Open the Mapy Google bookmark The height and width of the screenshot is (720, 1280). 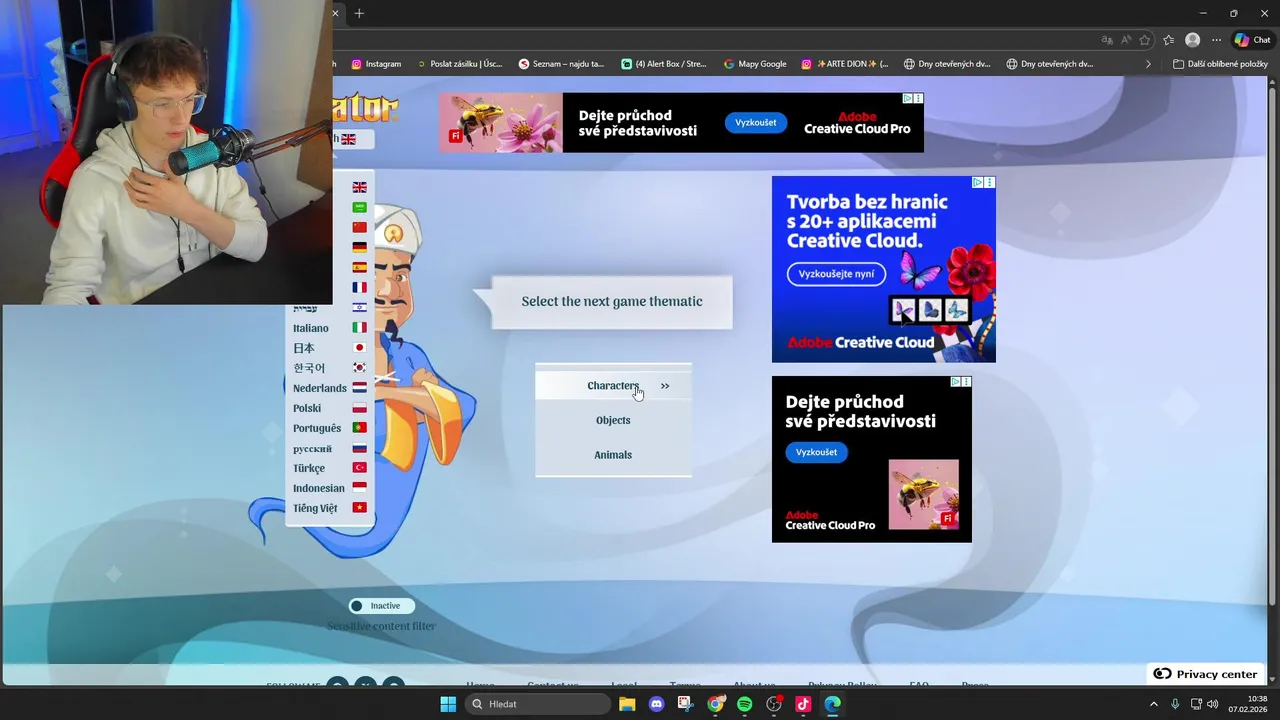point(755,64)
